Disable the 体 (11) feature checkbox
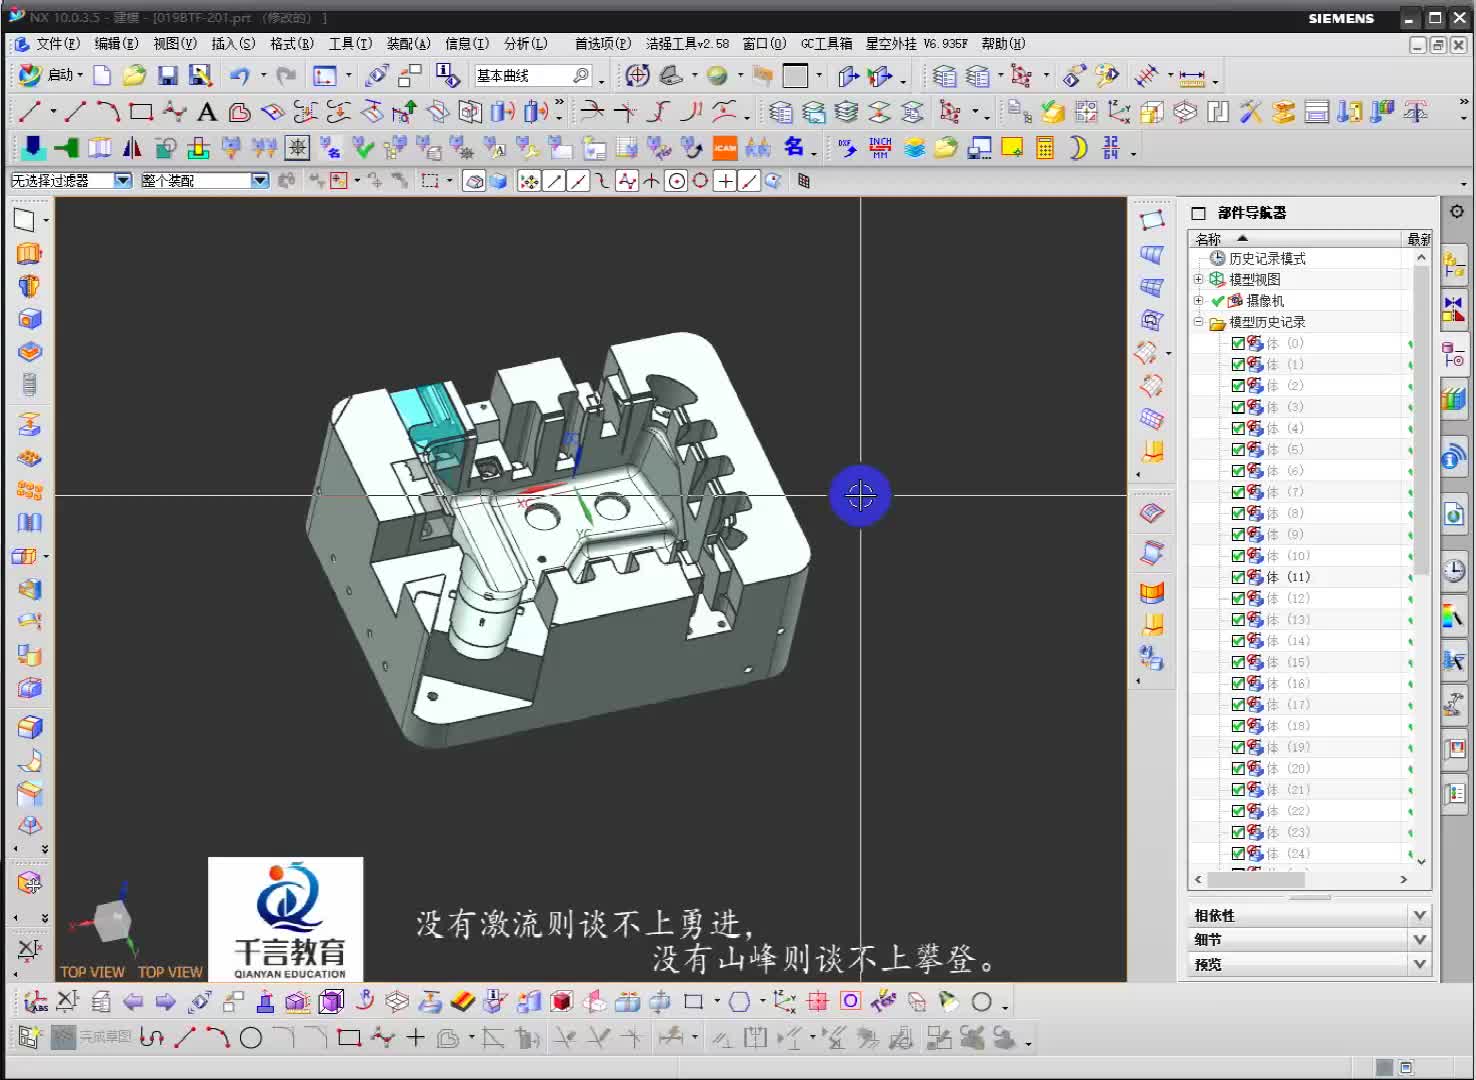The width and height of the screenshot is (1476, 1080). tap(1237, 576)
